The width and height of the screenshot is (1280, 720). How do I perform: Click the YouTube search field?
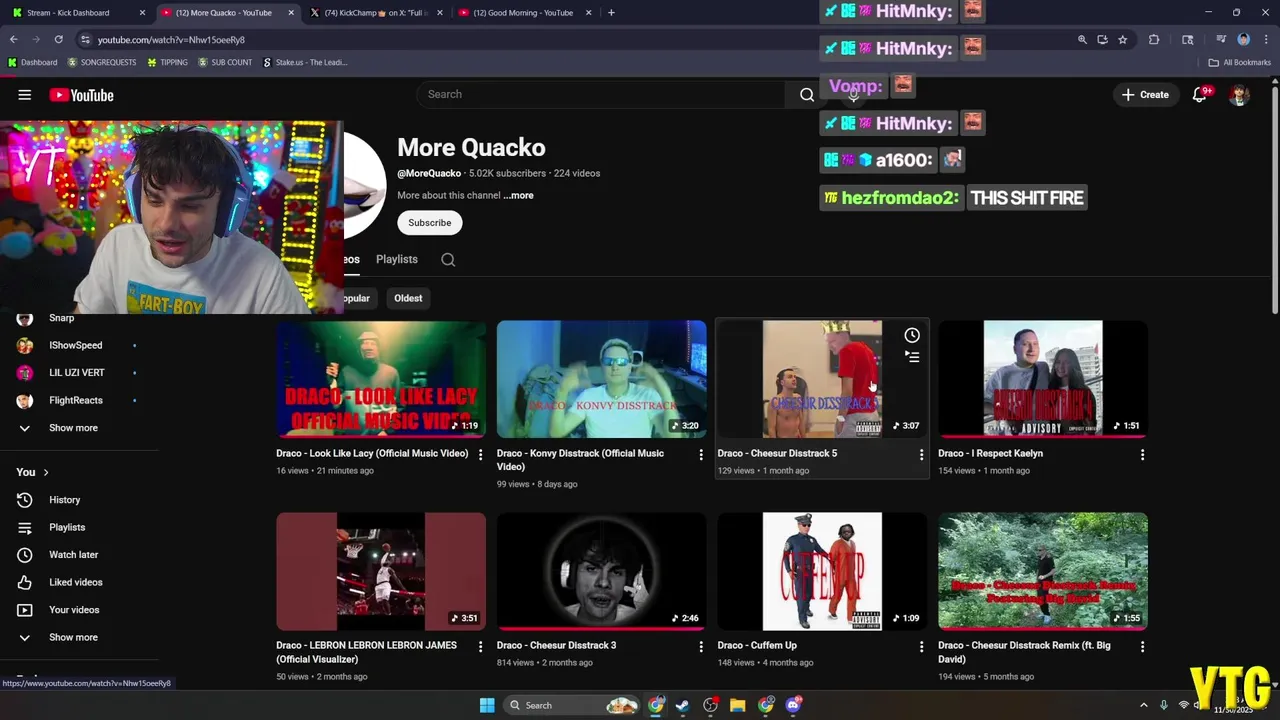(x=600, y=94)
